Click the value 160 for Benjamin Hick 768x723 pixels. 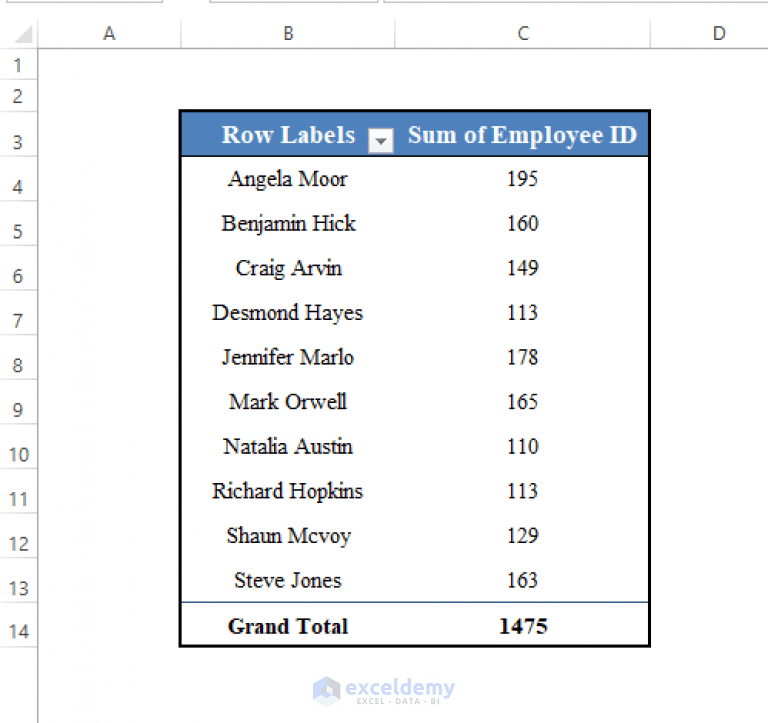(x=522, y=223)
